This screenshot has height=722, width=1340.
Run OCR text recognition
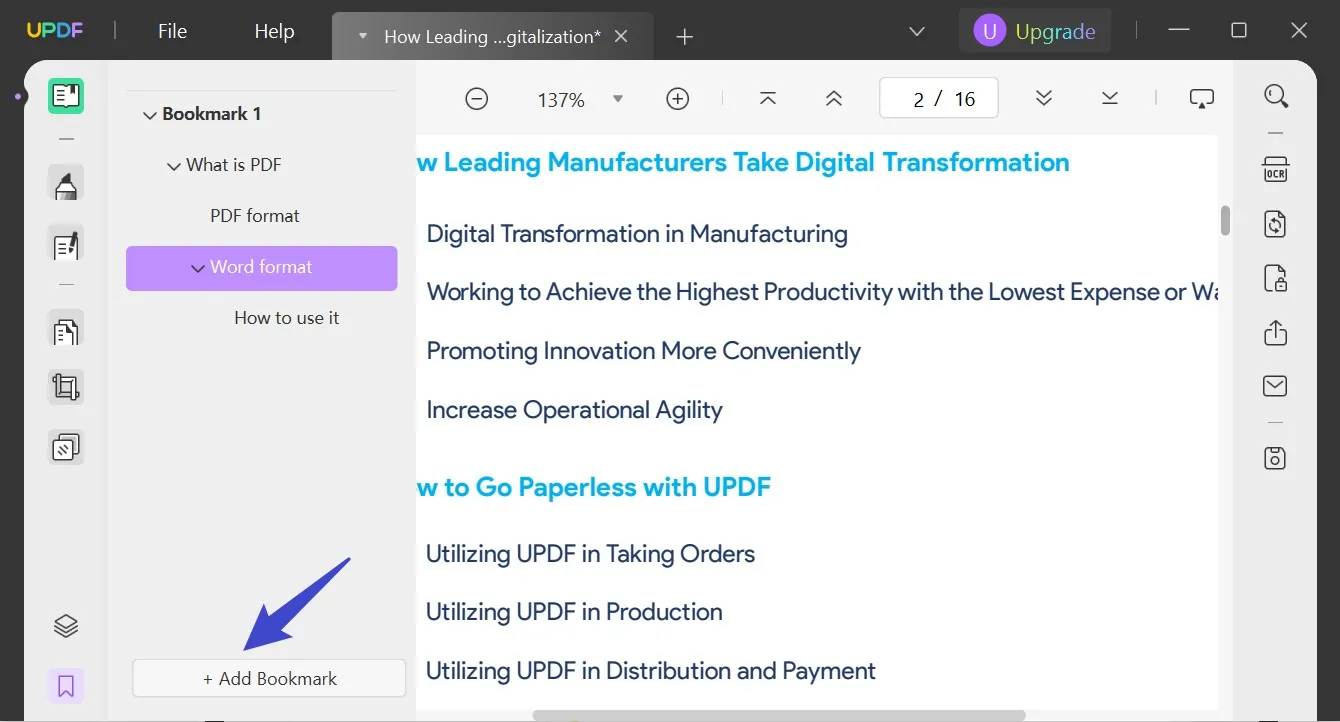[1275, 170]
